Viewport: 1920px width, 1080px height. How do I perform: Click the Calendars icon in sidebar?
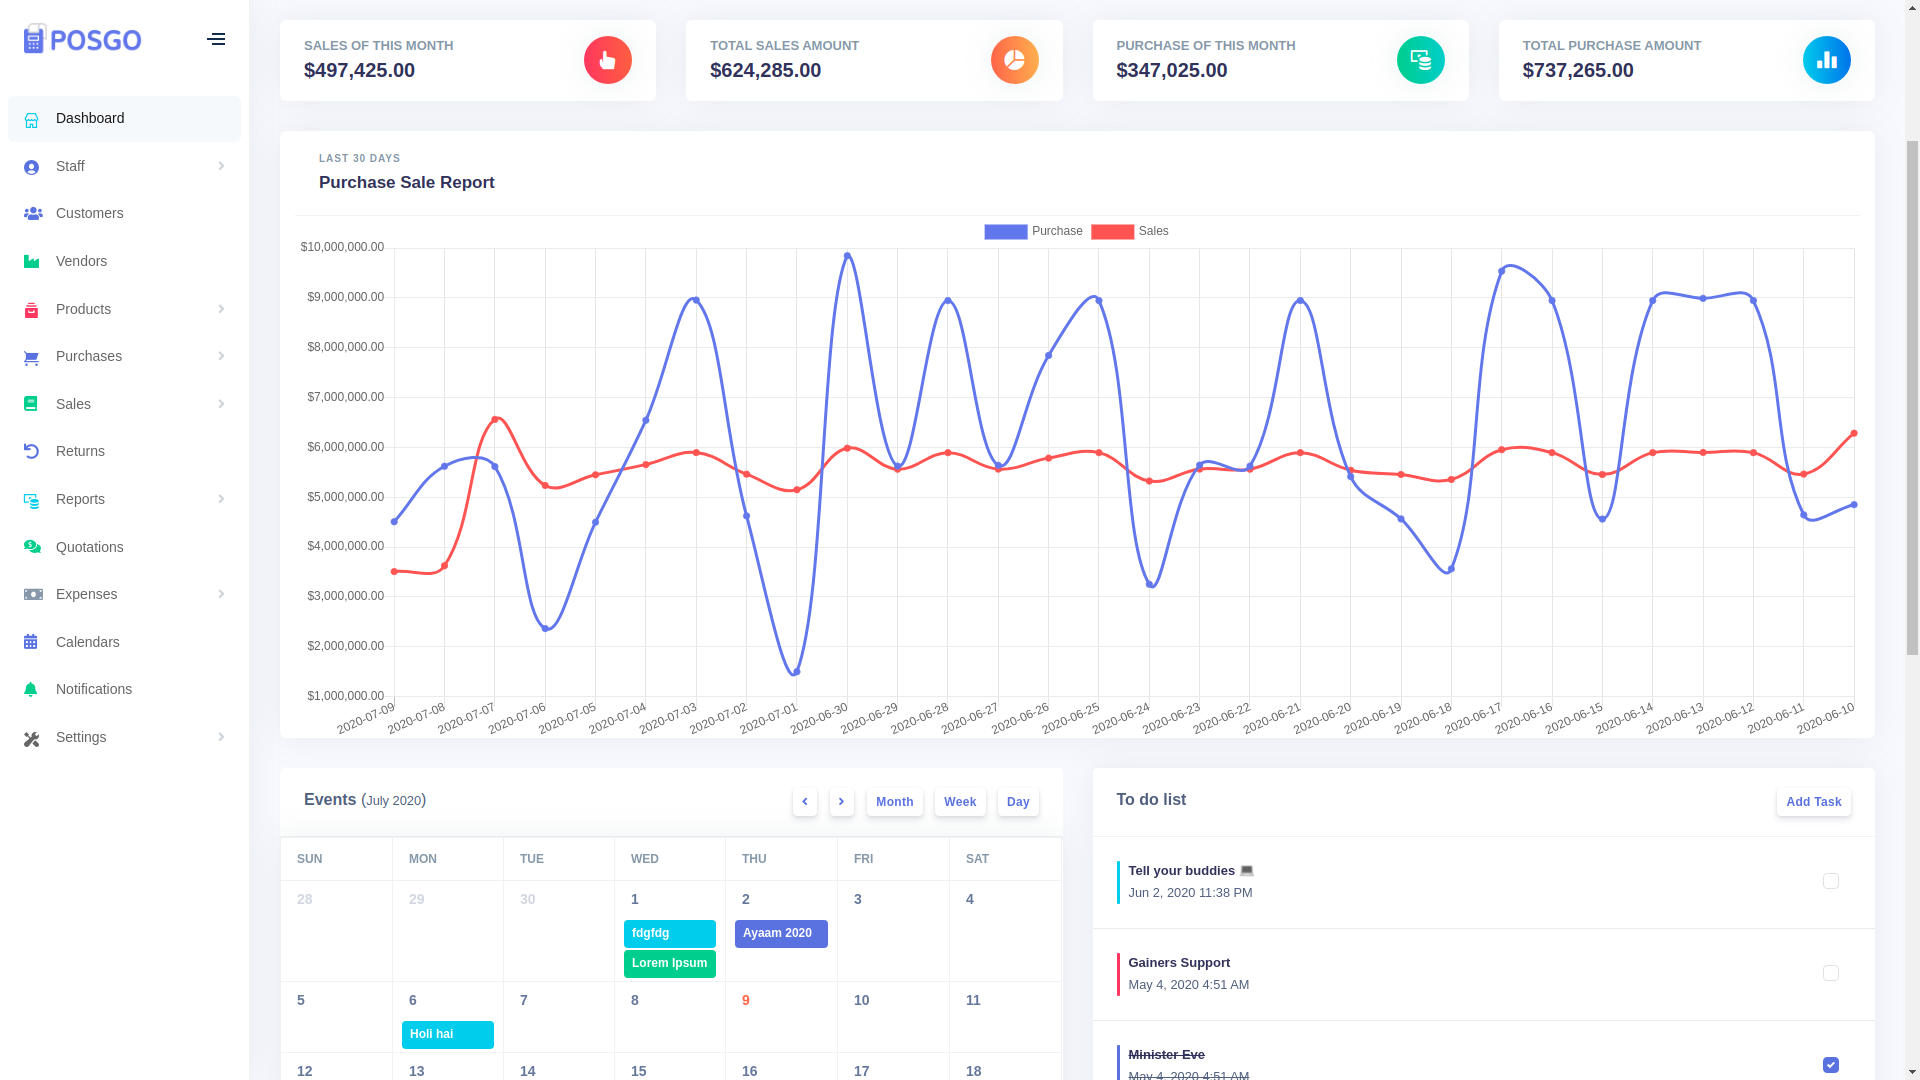tap(31, 642)
